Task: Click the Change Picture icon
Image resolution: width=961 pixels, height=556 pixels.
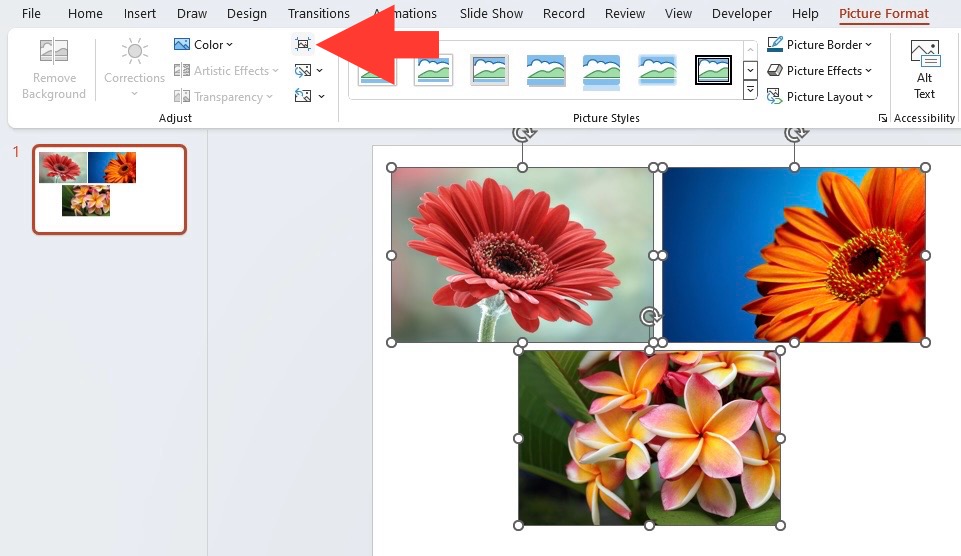Action: click(303, 70)
